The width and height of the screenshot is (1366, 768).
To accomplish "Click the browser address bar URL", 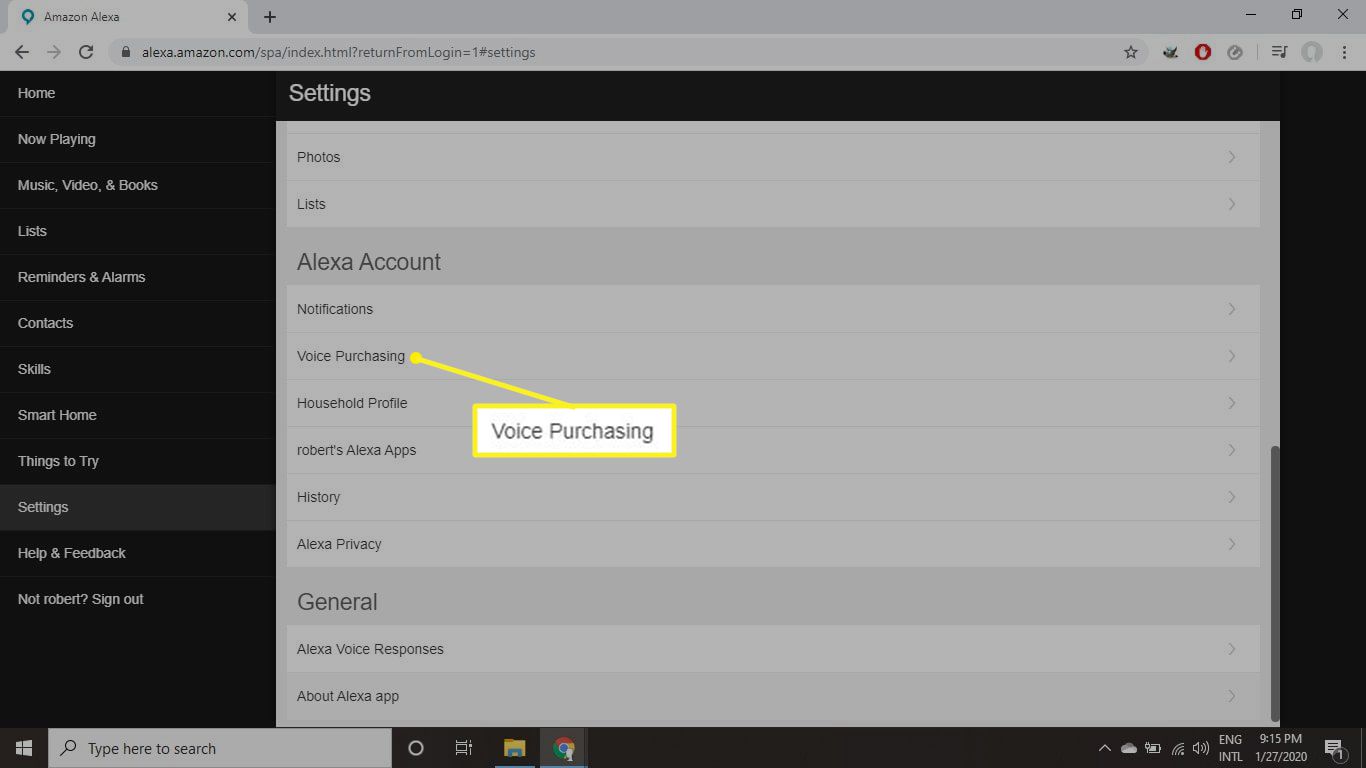I will point(338,52).
